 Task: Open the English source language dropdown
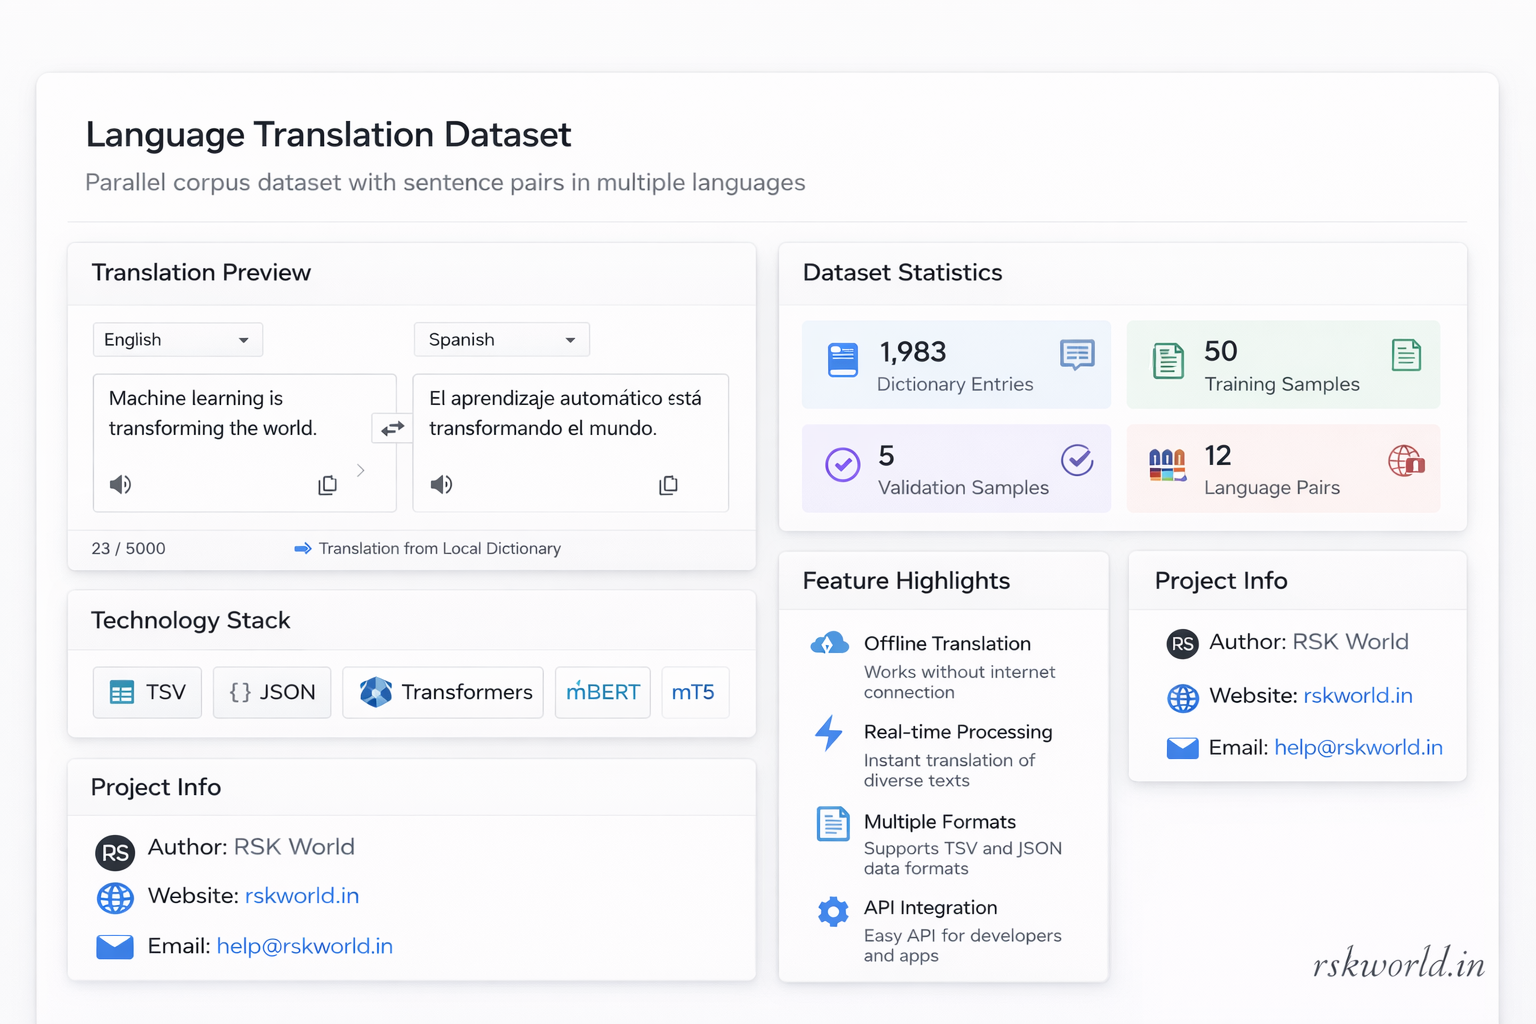point(177,339)
